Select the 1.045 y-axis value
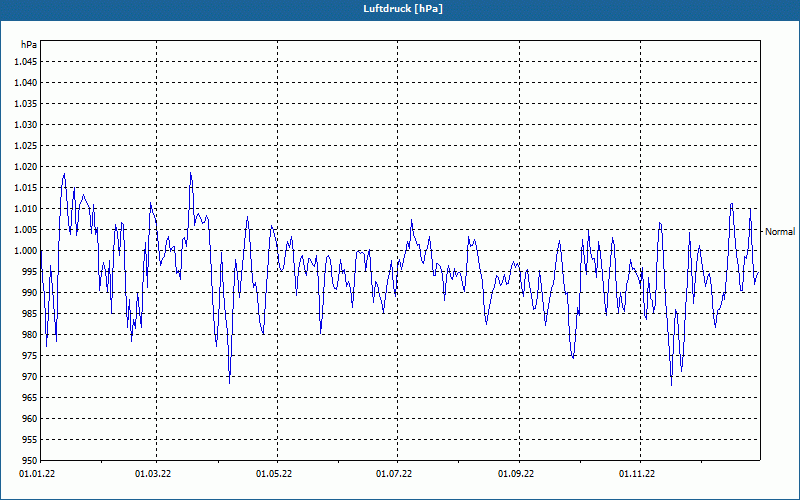800x500 pixels. pyautogui.click(x=26, y=62)
